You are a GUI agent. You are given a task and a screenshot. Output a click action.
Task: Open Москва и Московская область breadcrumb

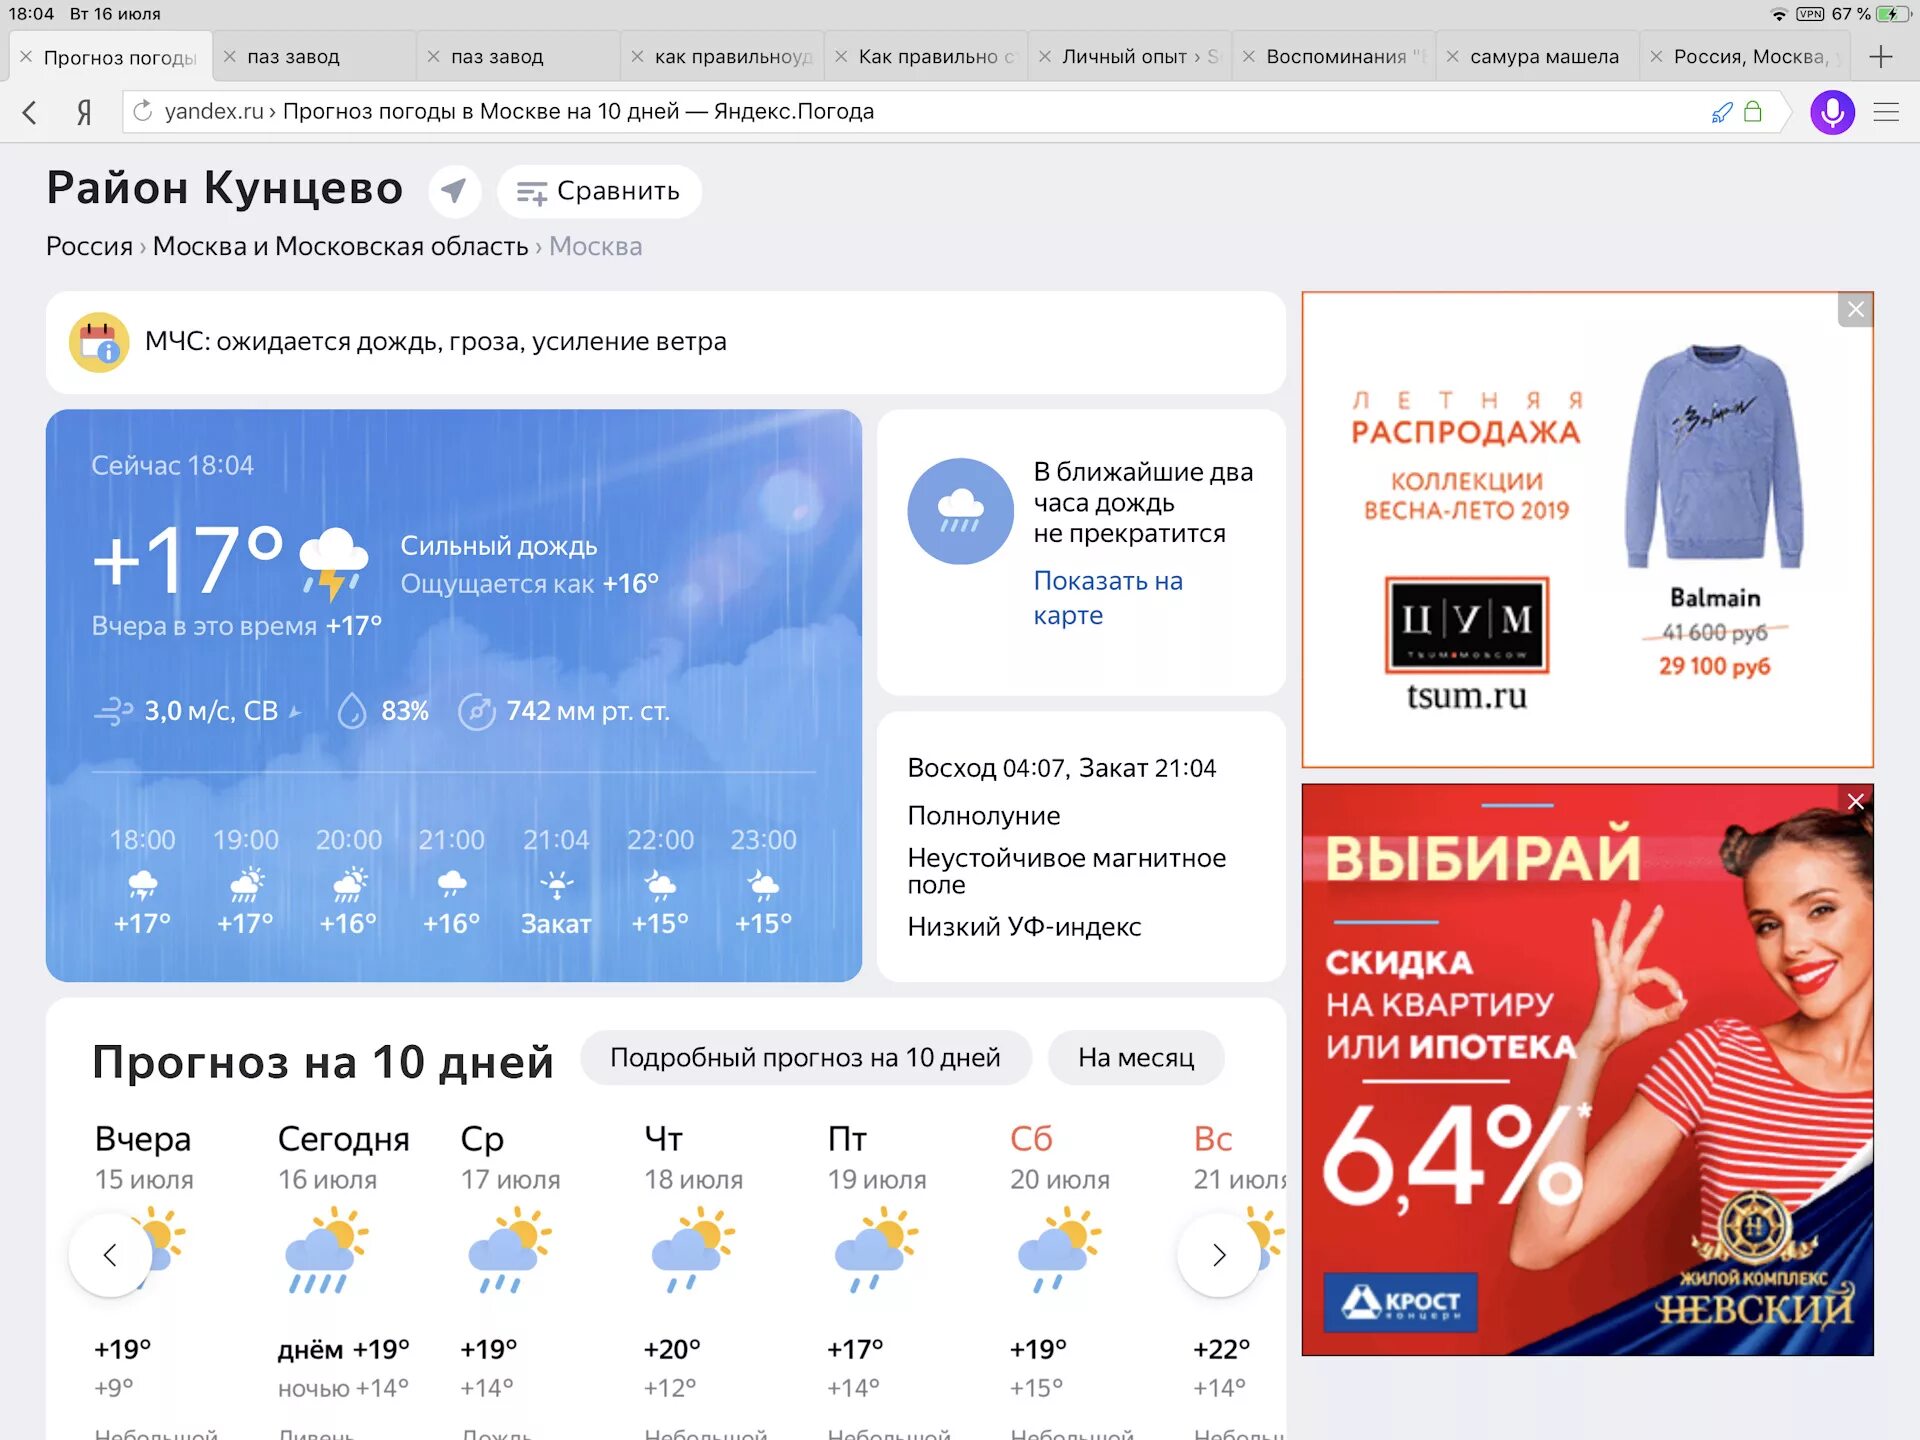coord(340,246)
